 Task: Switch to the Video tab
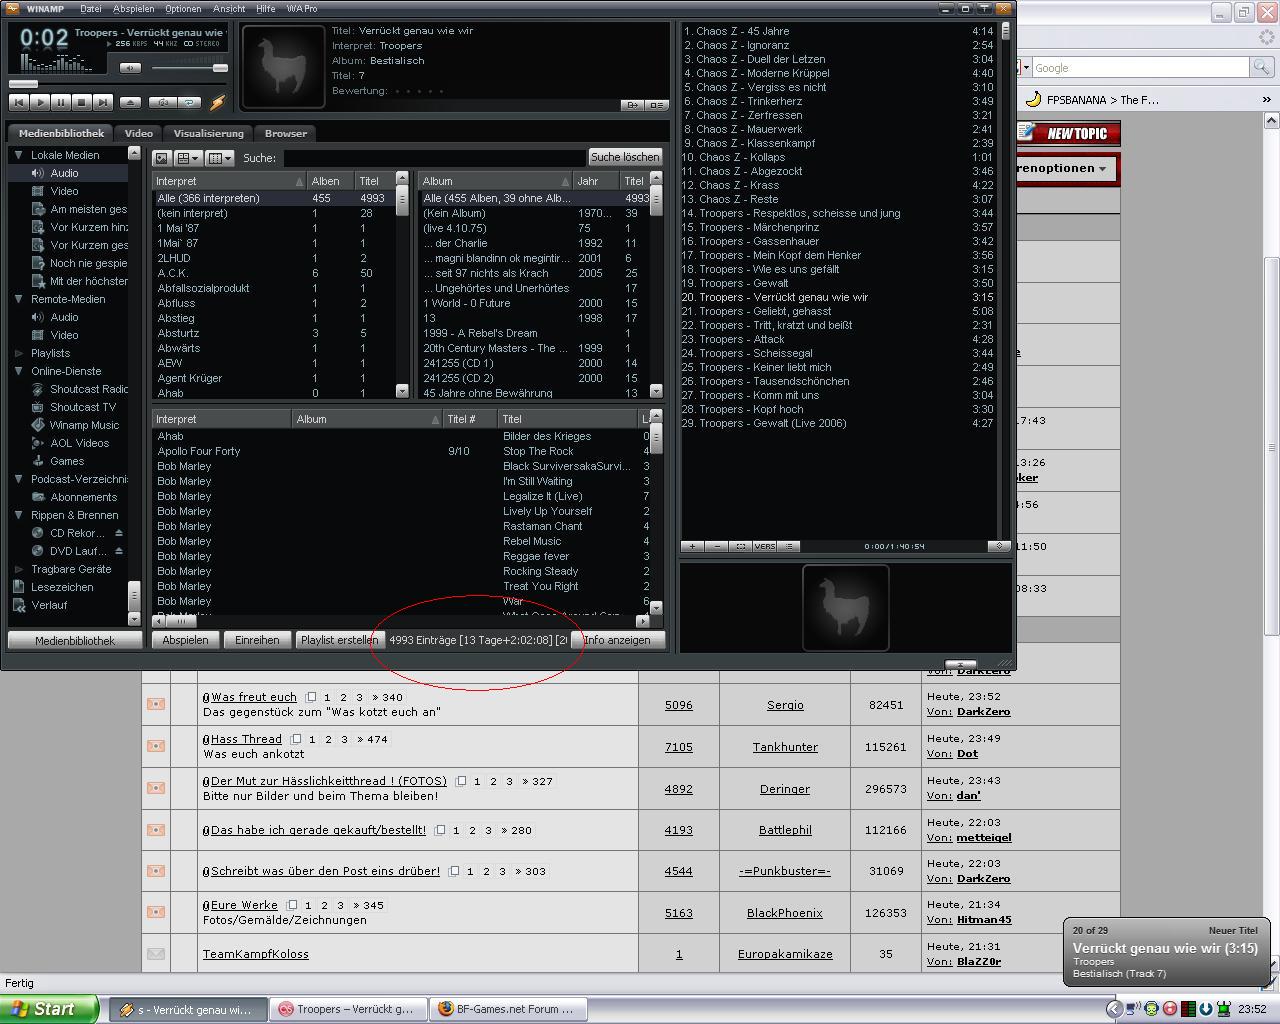point(139,133)
